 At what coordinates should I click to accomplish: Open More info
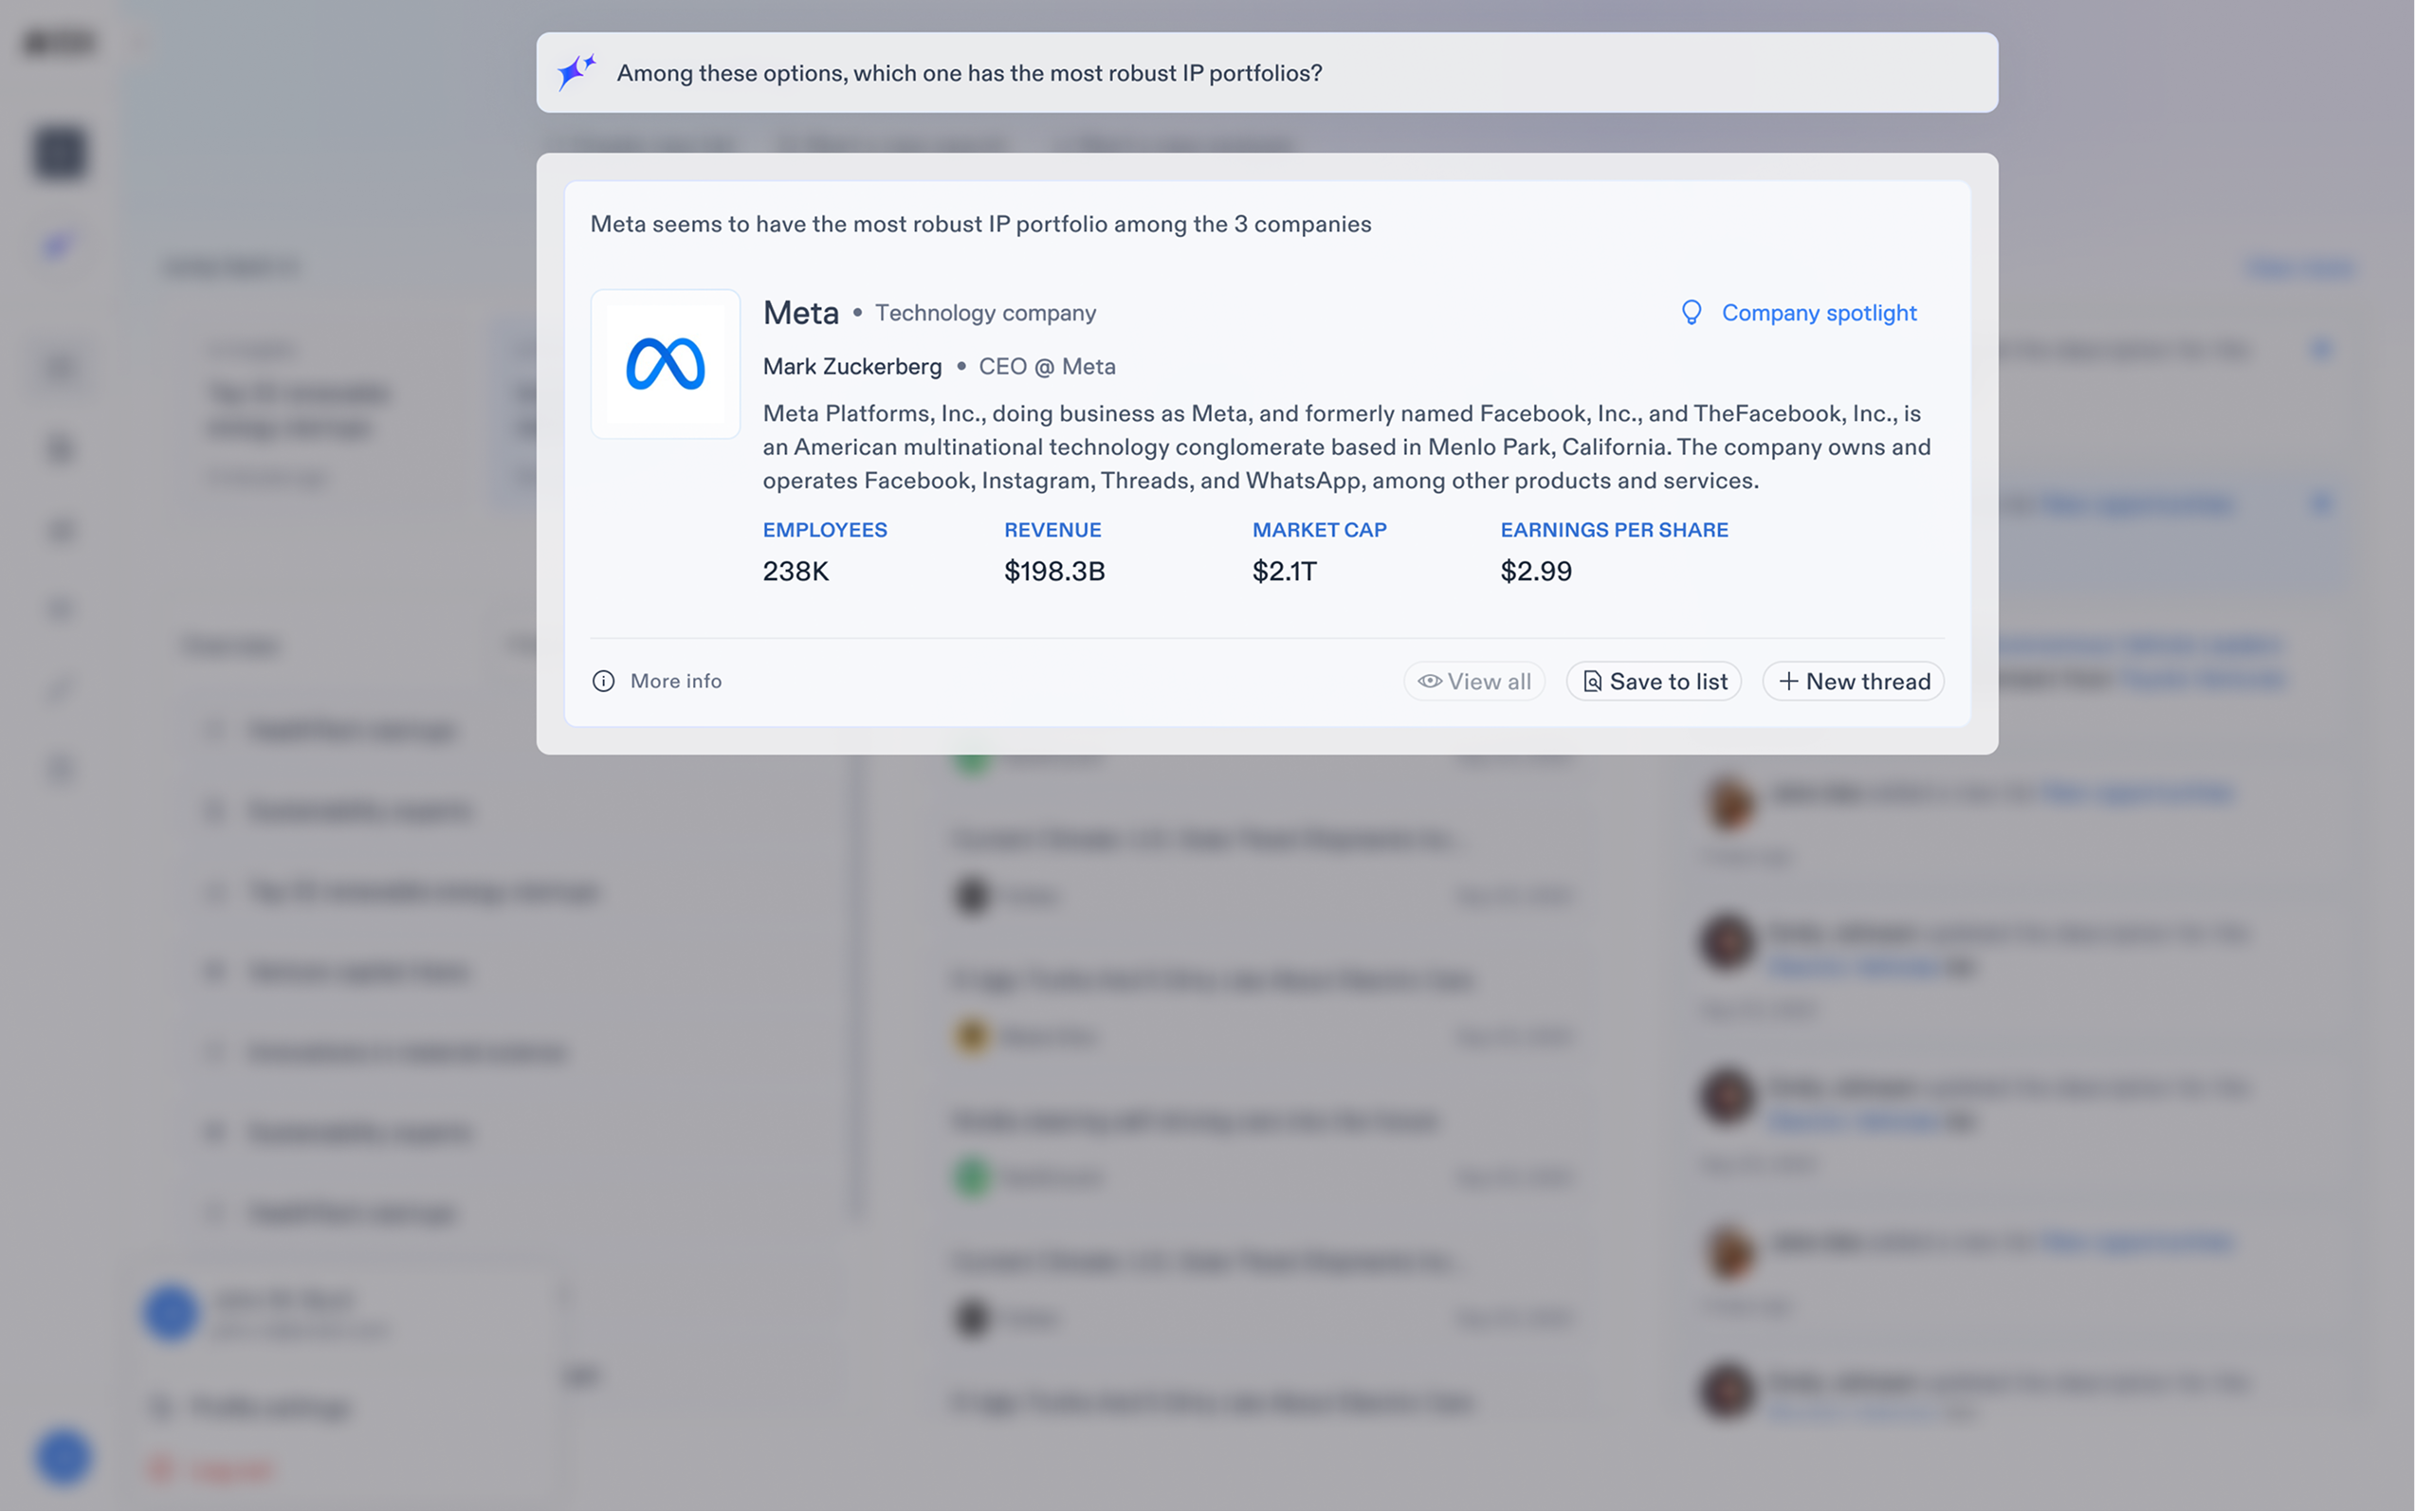657,681
